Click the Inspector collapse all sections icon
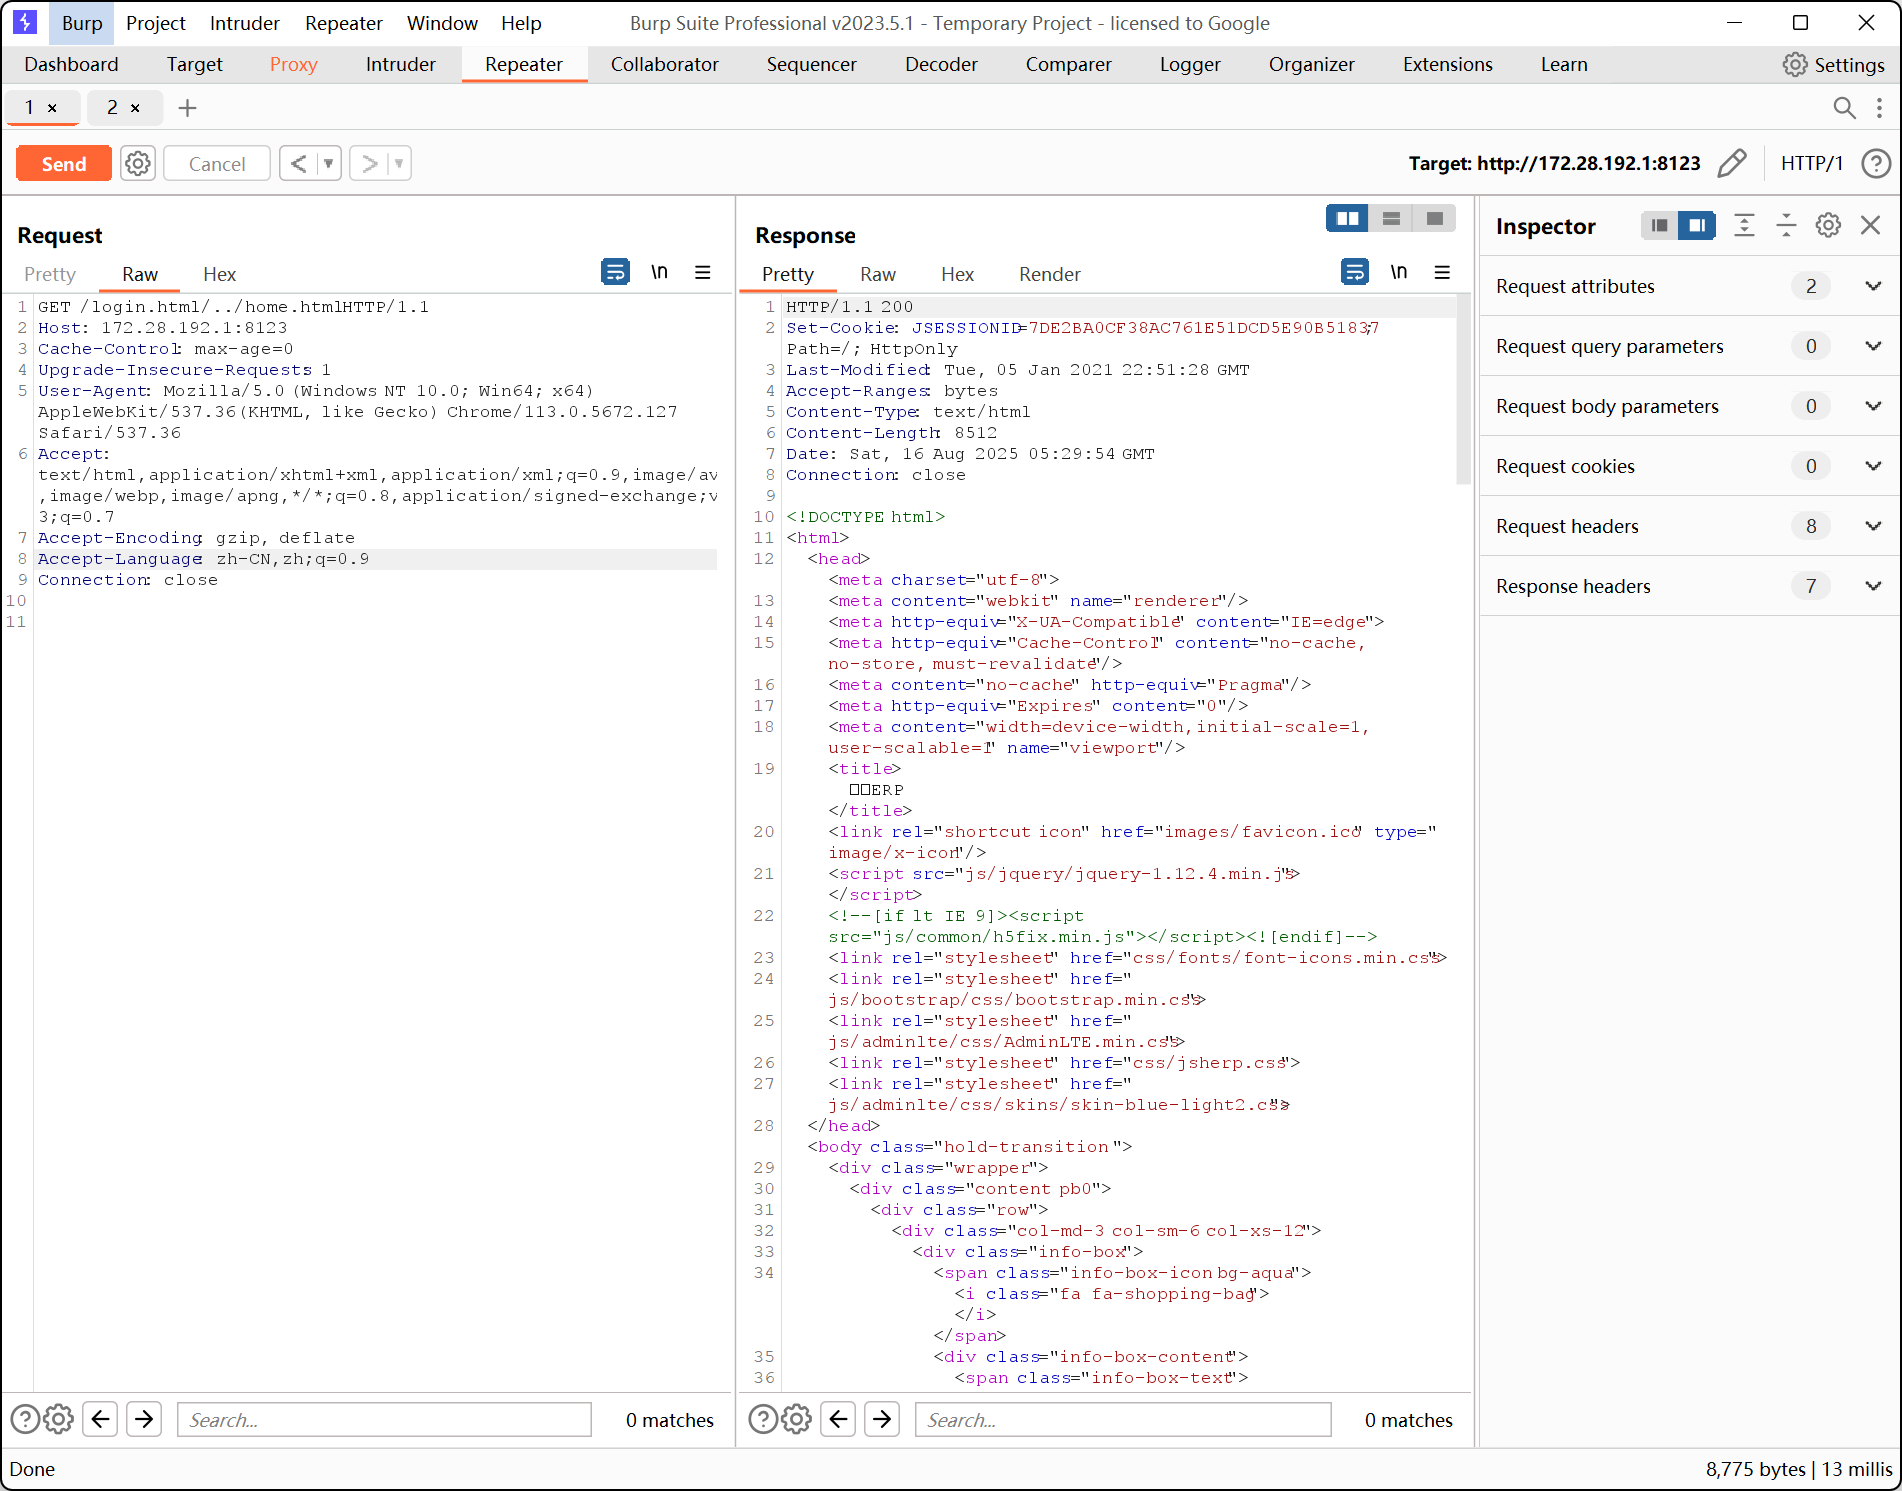This screenshot has width=1902, height=1491. [1786, 226]
